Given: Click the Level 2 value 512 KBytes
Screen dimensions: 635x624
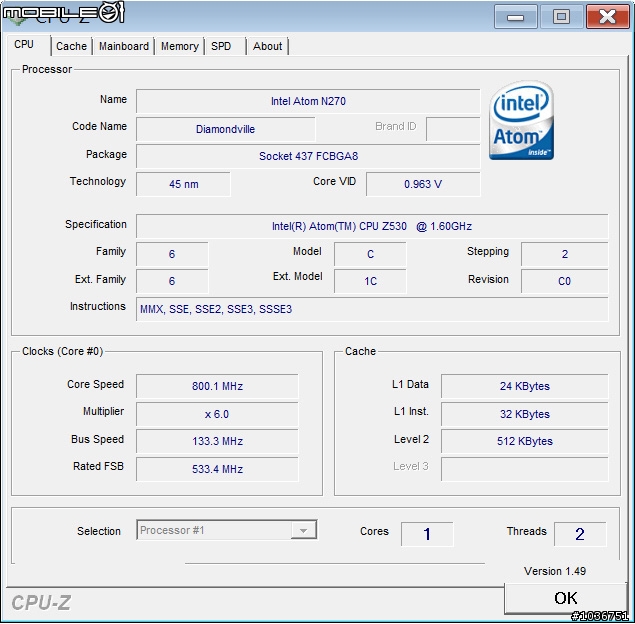Looking at the screenshot, I should [x=524, y=441].
